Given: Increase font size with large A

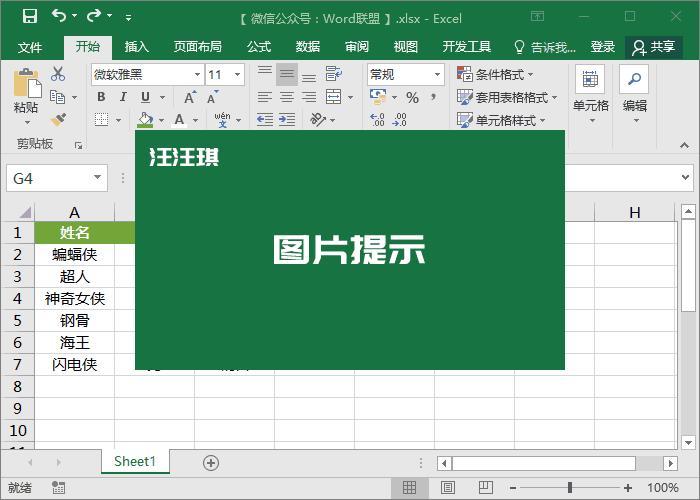Looking at the screenshot, I should (190, 97).
